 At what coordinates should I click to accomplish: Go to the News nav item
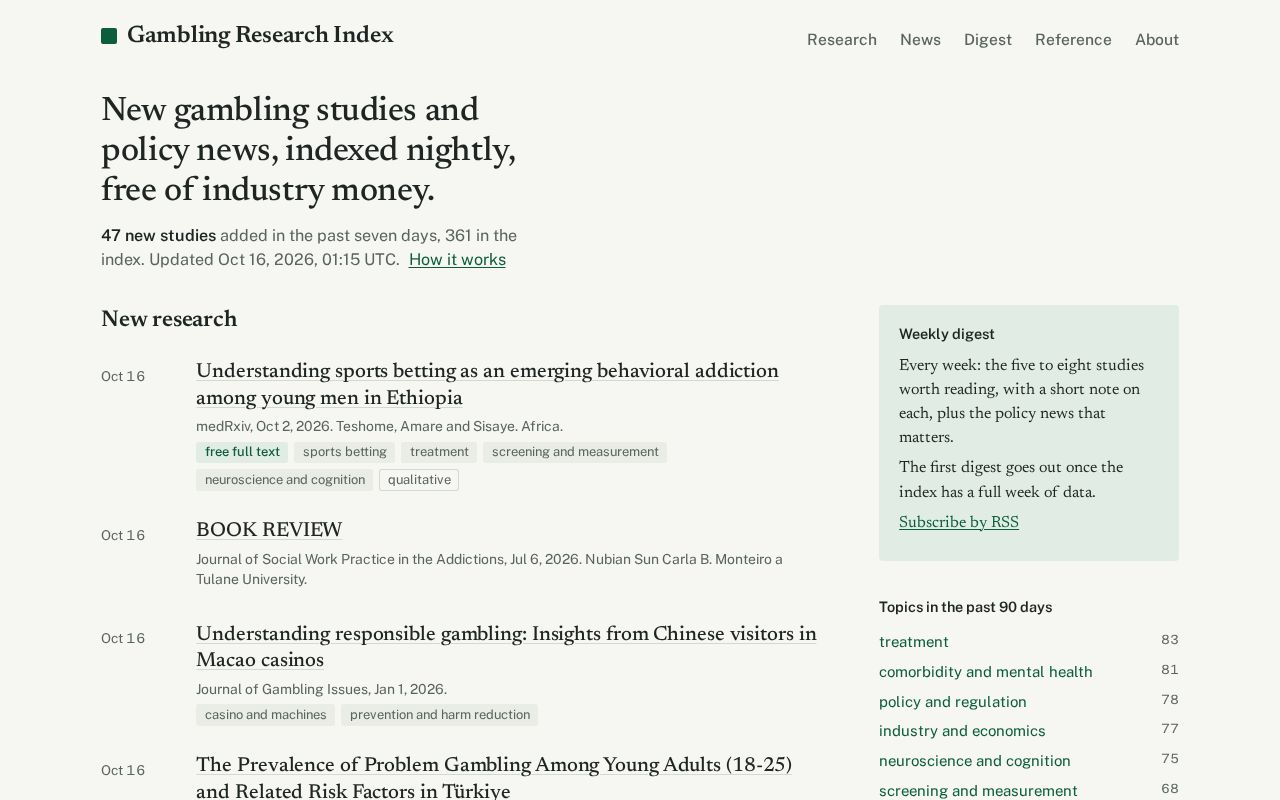click(x=920, y=40)
